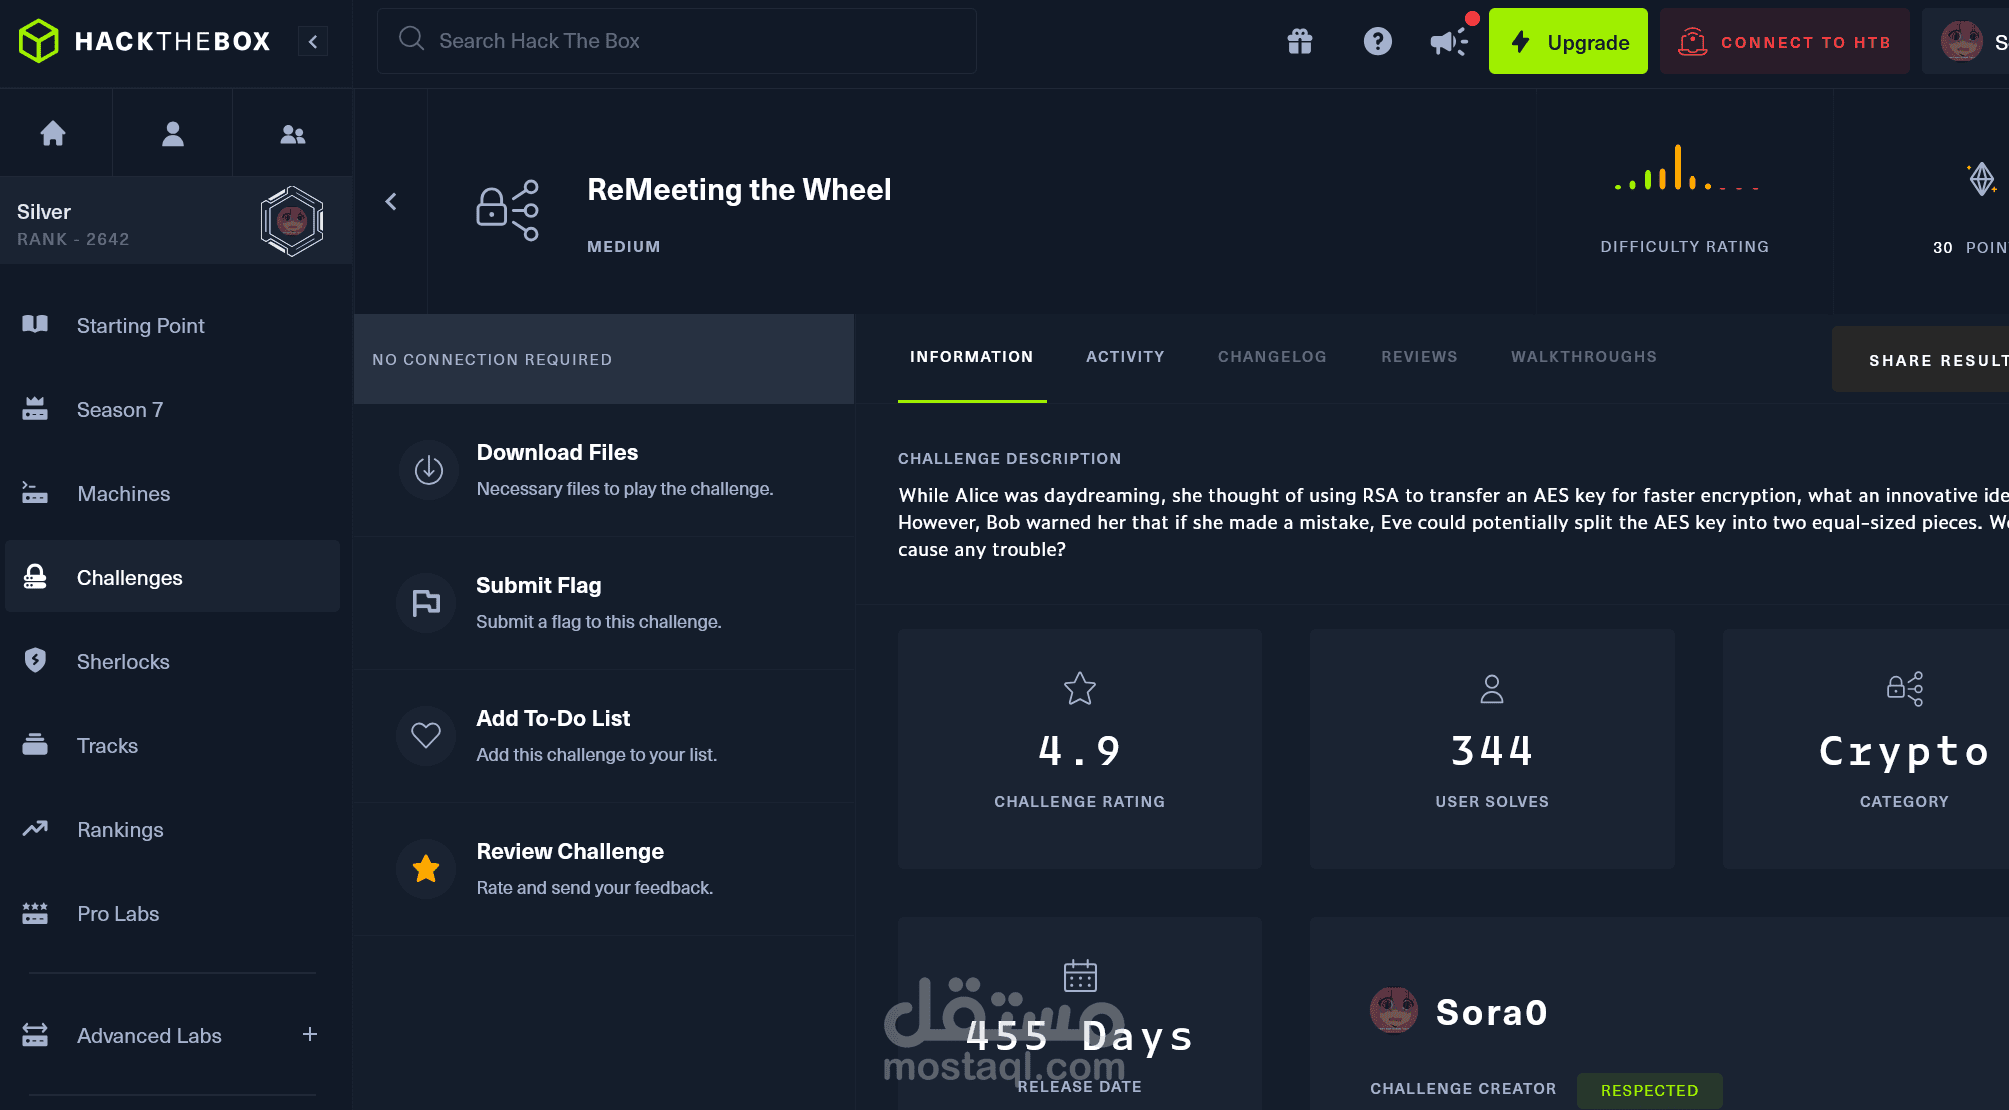Click the user icon on User Solves card
Screen dimensions: 2009x1110
click(1492, 689)
